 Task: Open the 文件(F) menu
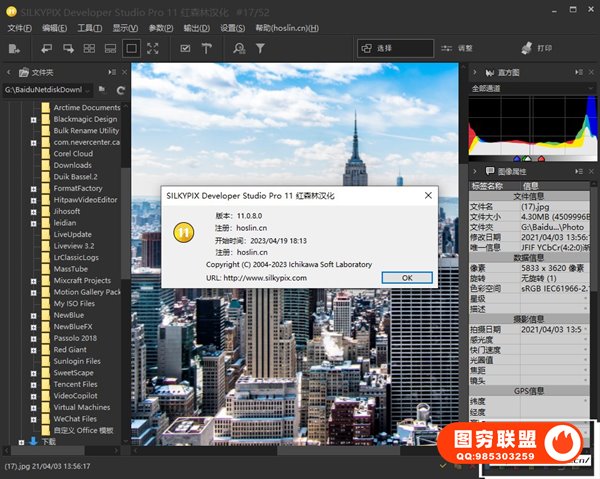[19, 28]
